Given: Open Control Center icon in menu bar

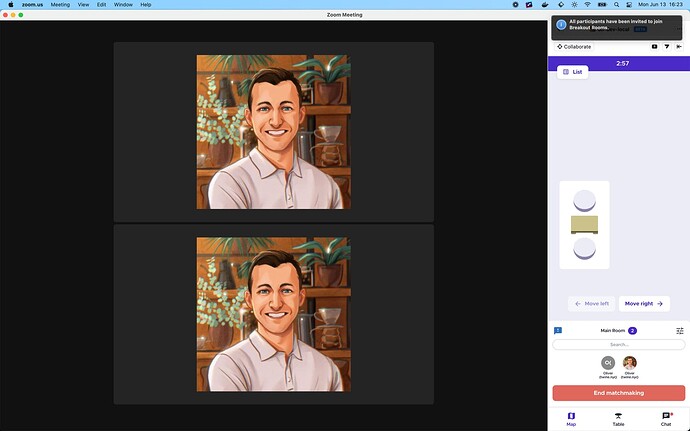Looking at the screenshot, I should pos(629,4).
